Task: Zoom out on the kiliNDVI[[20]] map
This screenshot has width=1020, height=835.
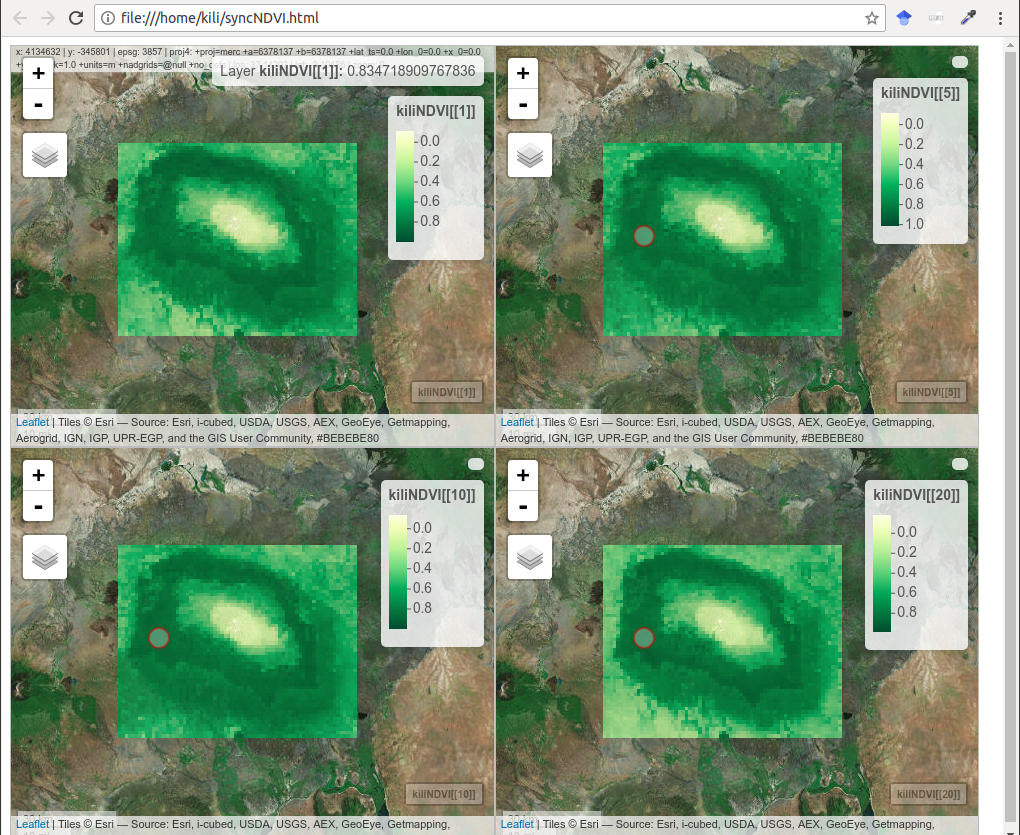Action: (523, 506)
